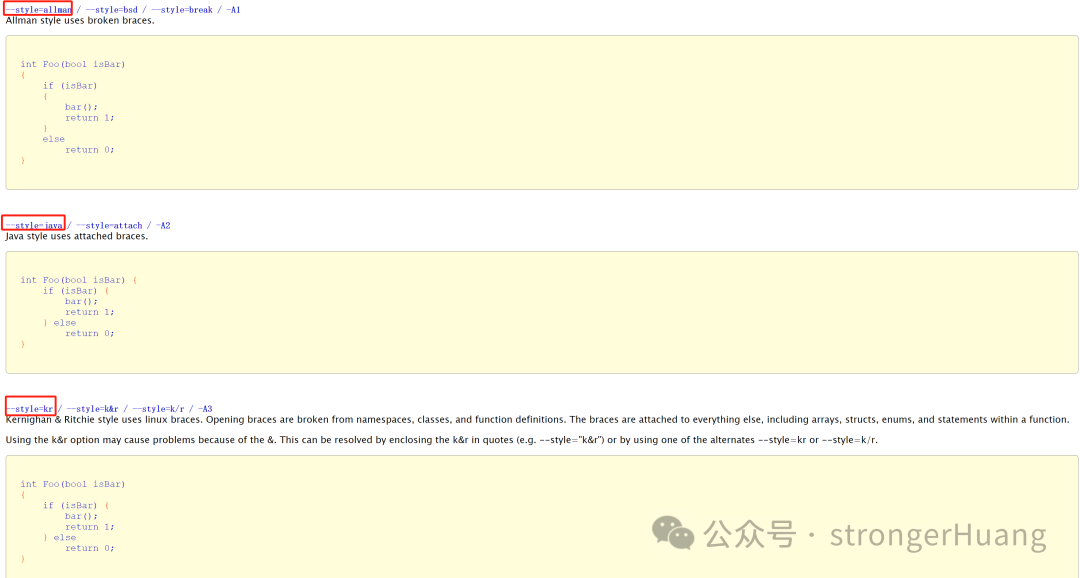This screenshot has height=578, width=1080.
Task: Click the --style=java option heading
Action: point(34,225)
